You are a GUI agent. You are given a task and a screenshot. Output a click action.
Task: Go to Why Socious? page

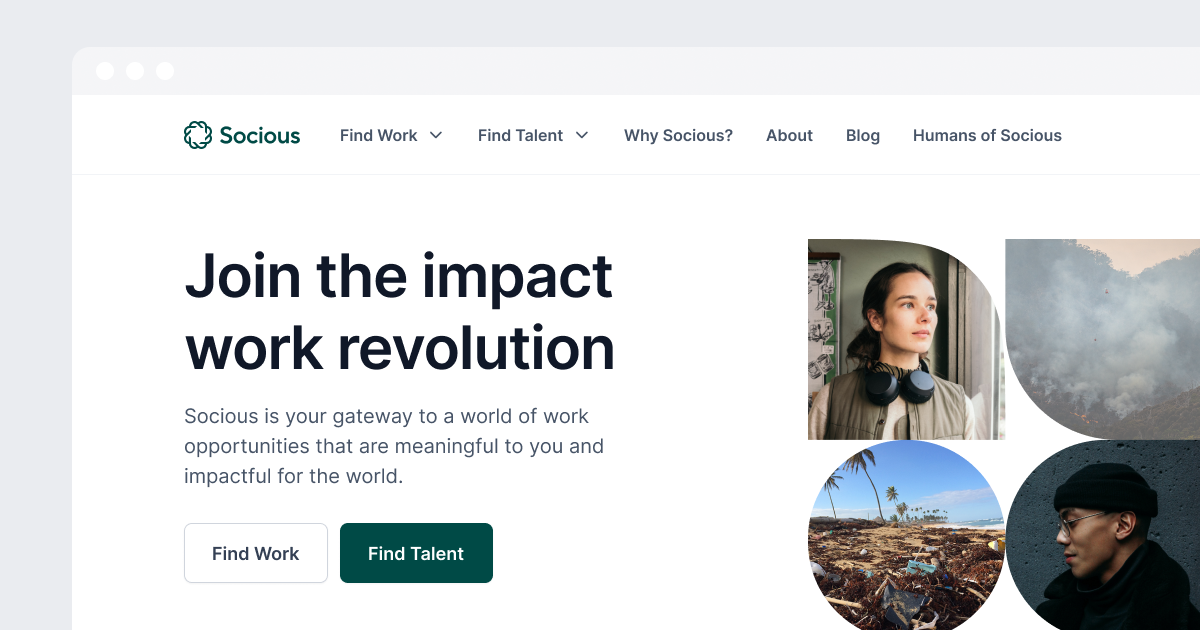678,135
